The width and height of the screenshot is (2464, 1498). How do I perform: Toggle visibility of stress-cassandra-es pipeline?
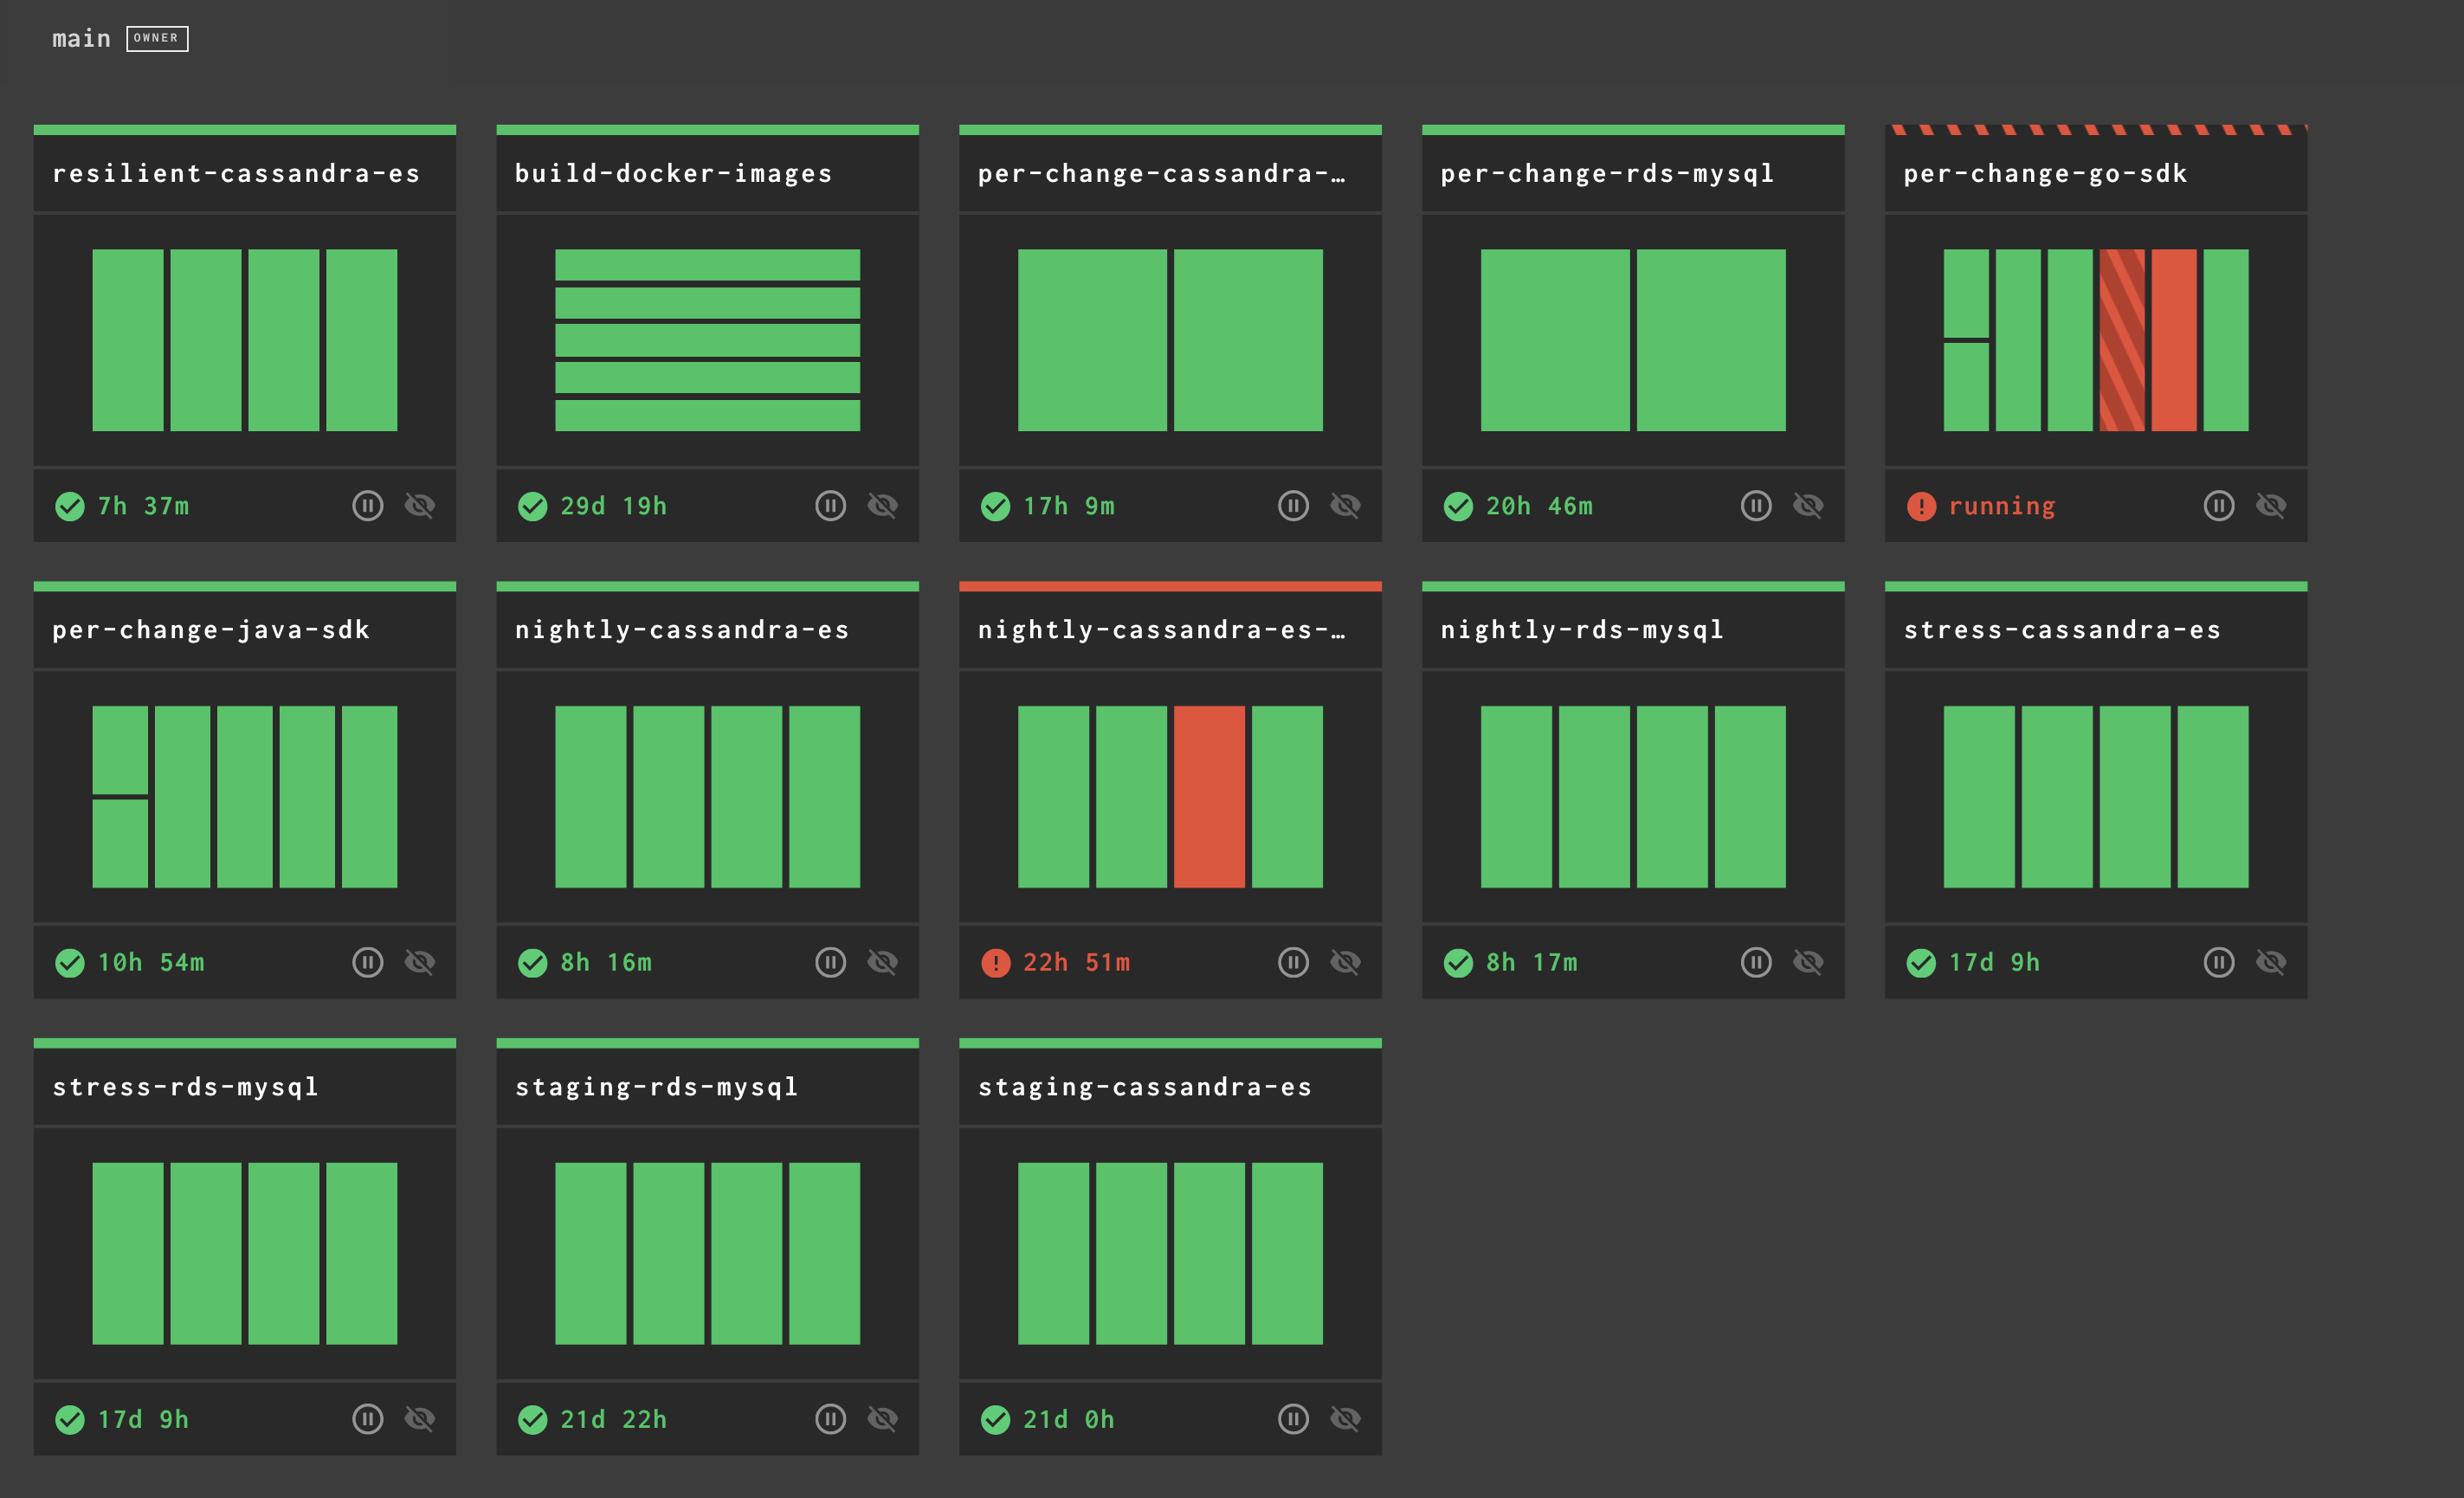pos(2271,962)
